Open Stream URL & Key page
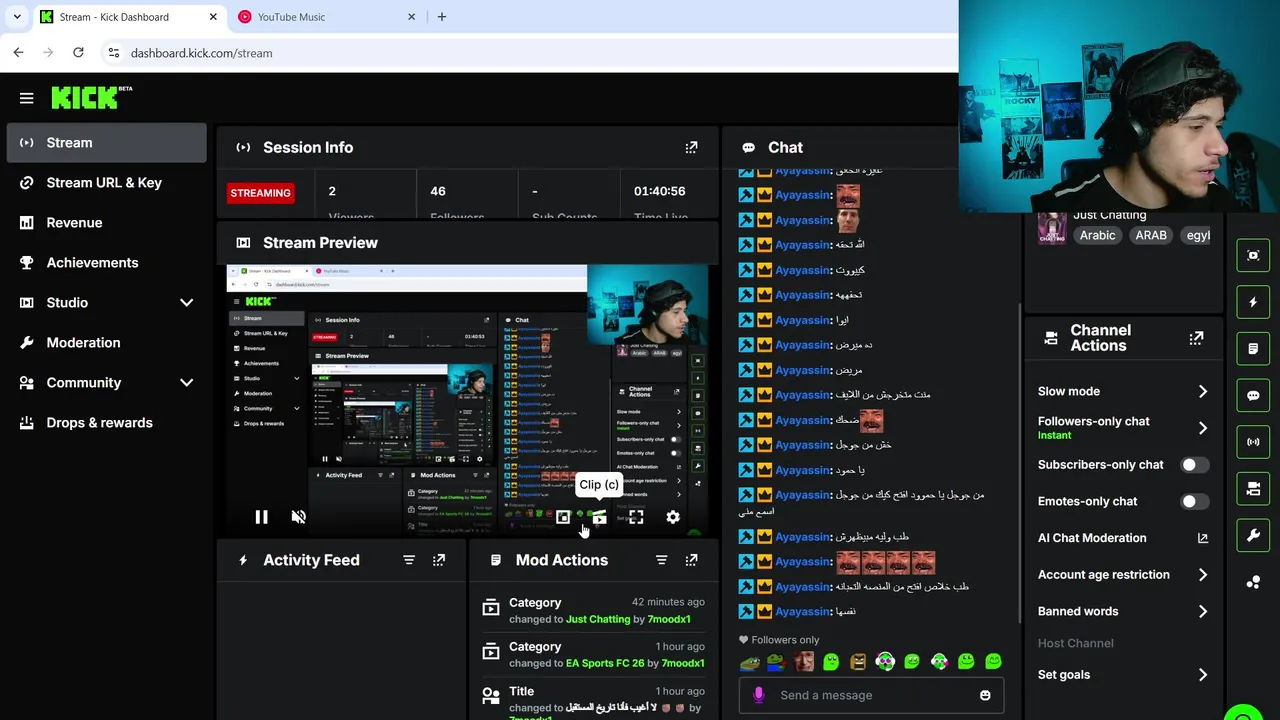Image resolution: width=1280 pixels, height=720 pixels. tap(107, 182)
